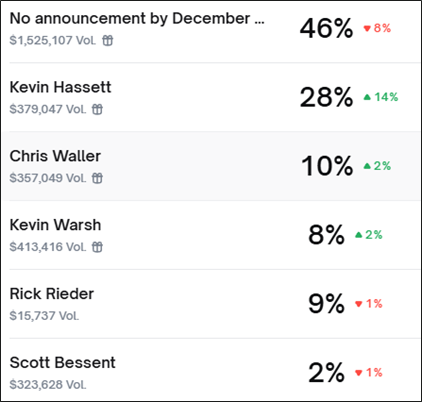Click the red down arrow in Scott Bessent row
Screen dimensions: 422x402
[359, 373]
